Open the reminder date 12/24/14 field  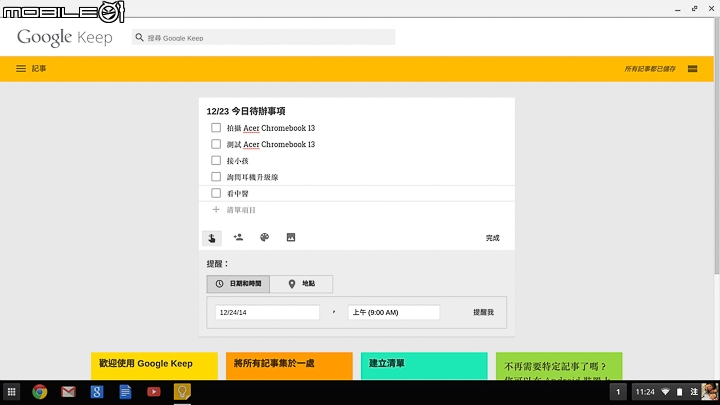tap(267, 312)
